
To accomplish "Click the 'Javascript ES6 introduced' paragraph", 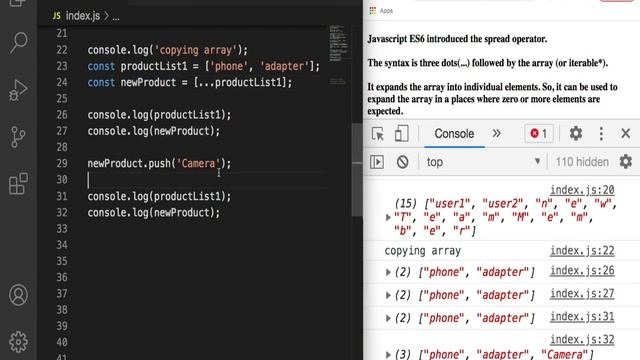I will pyautogui.click(x=457, y=39).
